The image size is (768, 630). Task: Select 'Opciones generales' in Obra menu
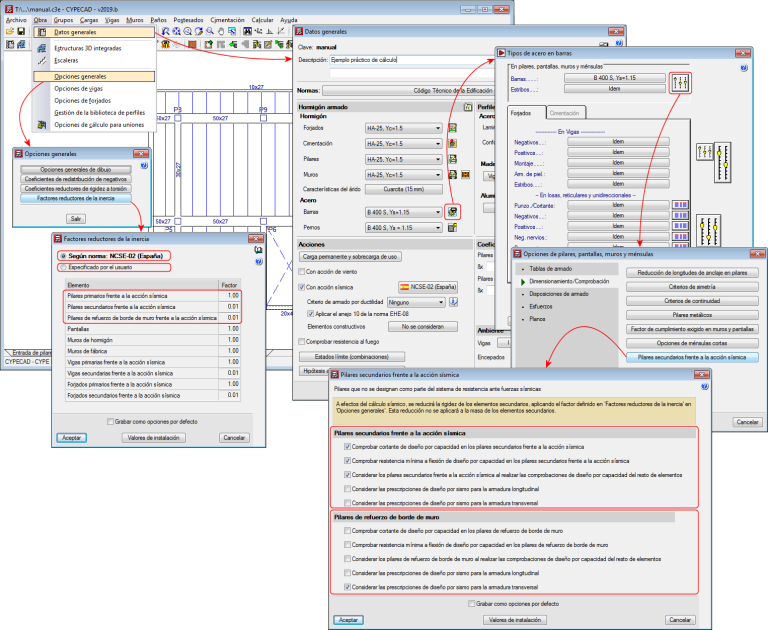point(80,76)
